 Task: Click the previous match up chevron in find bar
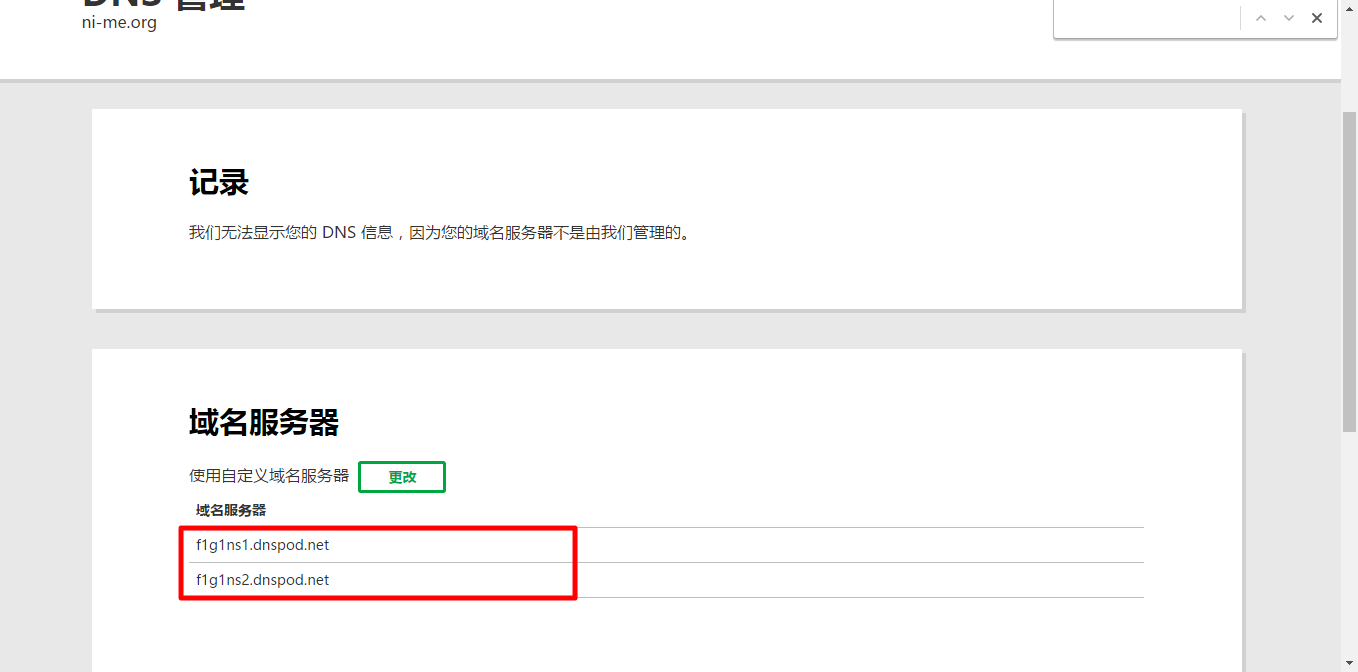click(1261, 18)
